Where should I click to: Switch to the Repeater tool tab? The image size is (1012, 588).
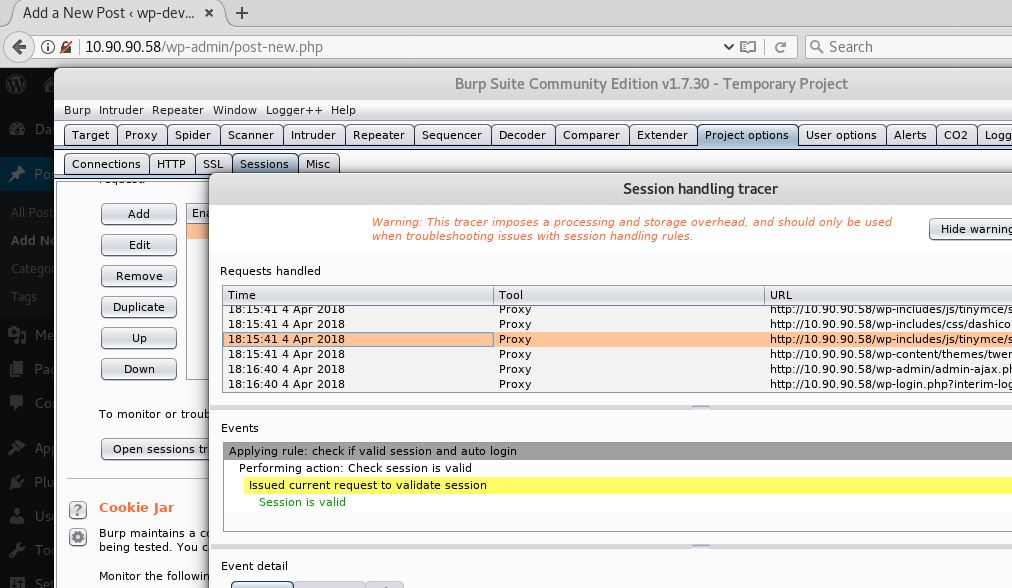coord(379,135)
